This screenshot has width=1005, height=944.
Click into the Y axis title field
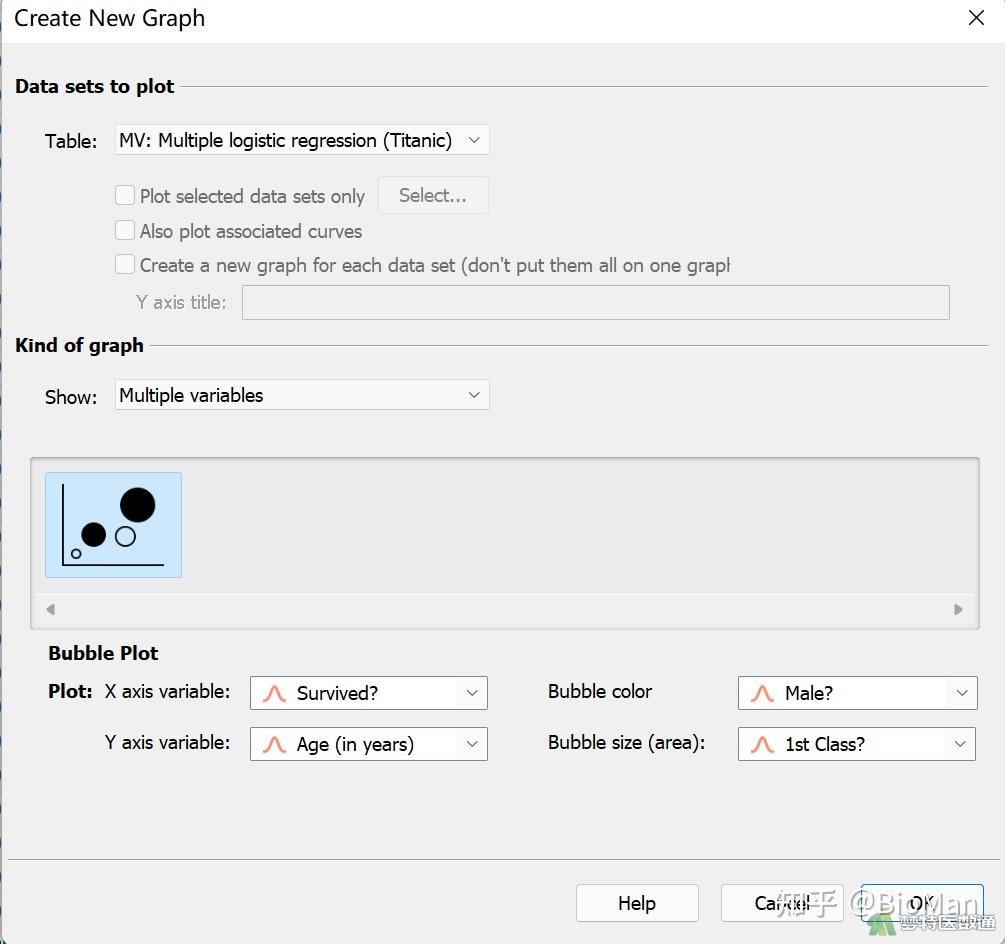[x=595, y=302]
